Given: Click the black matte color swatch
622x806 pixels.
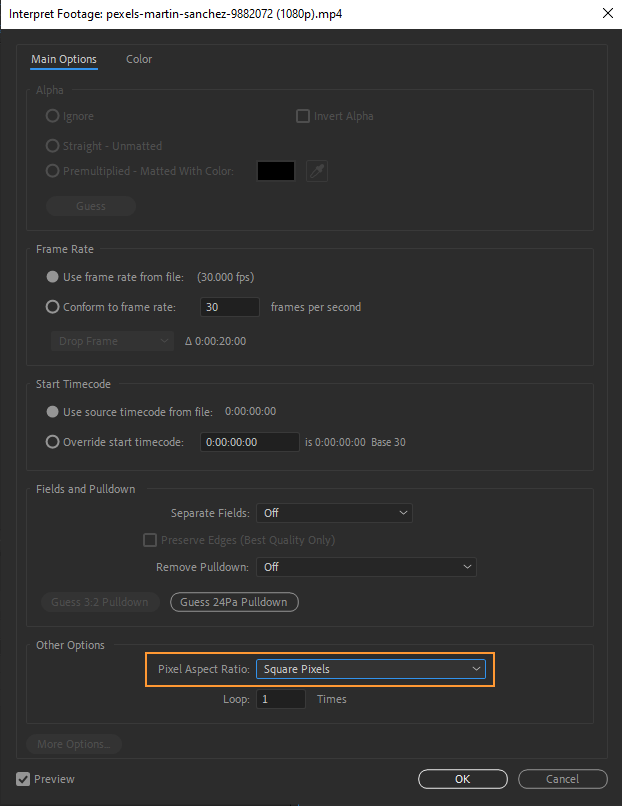Looking at the screenshot, I should [276, 171].
